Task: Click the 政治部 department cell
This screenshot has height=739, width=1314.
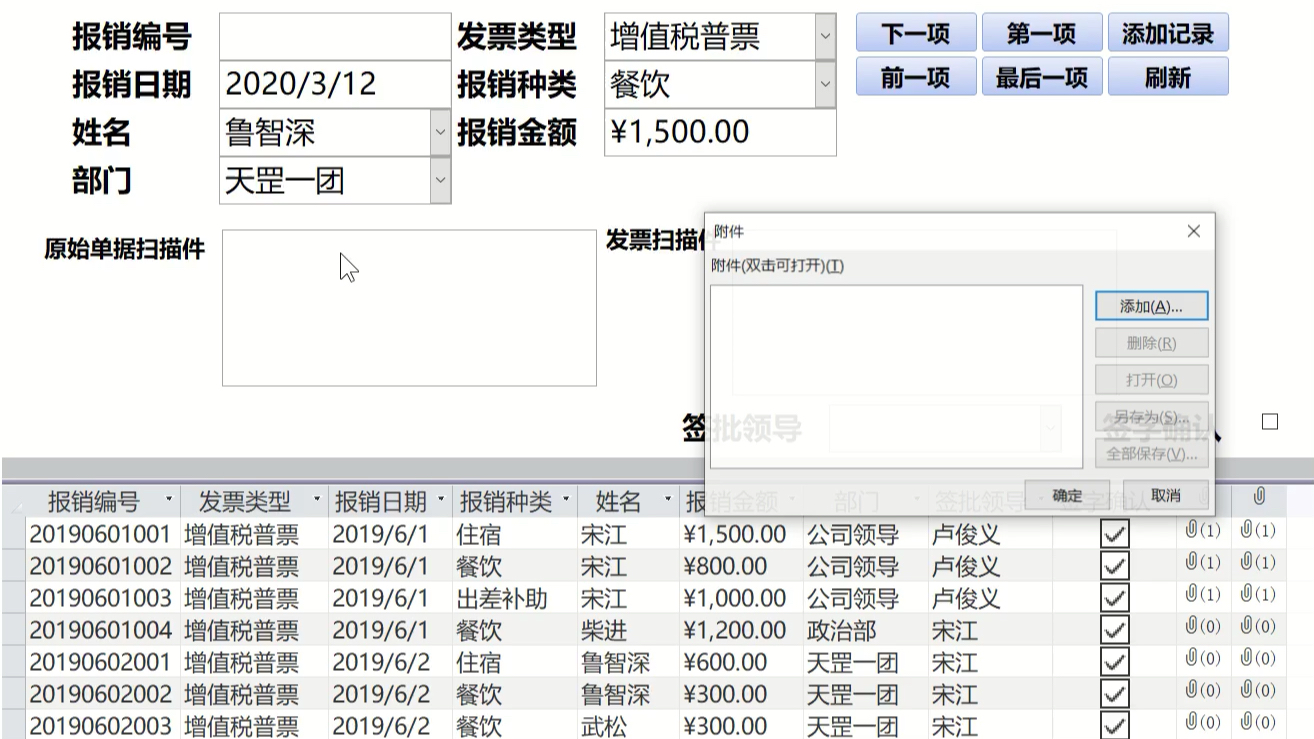Action: (865, 630)
